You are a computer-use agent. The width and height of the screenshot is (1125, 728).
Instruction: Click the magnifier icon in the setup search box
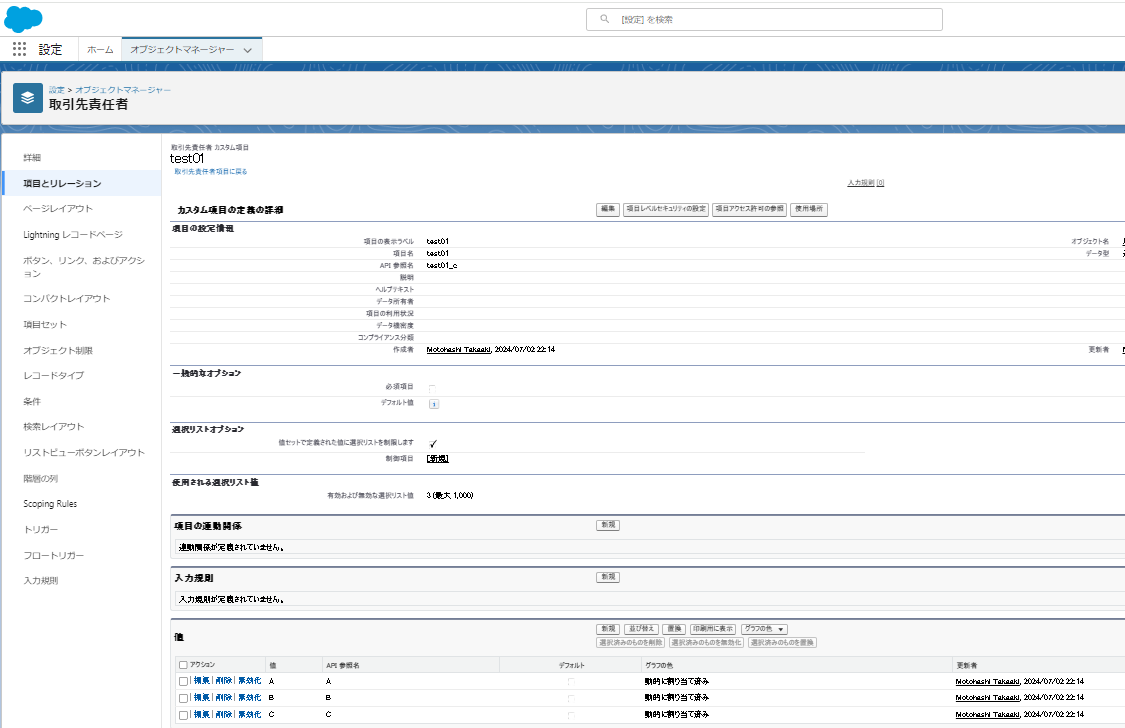click(x=605, y=19)
